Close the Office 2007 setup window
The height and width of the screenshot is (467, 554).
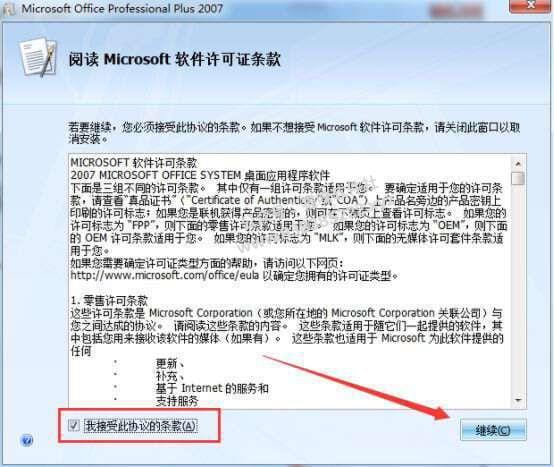(x=530, y=5)
